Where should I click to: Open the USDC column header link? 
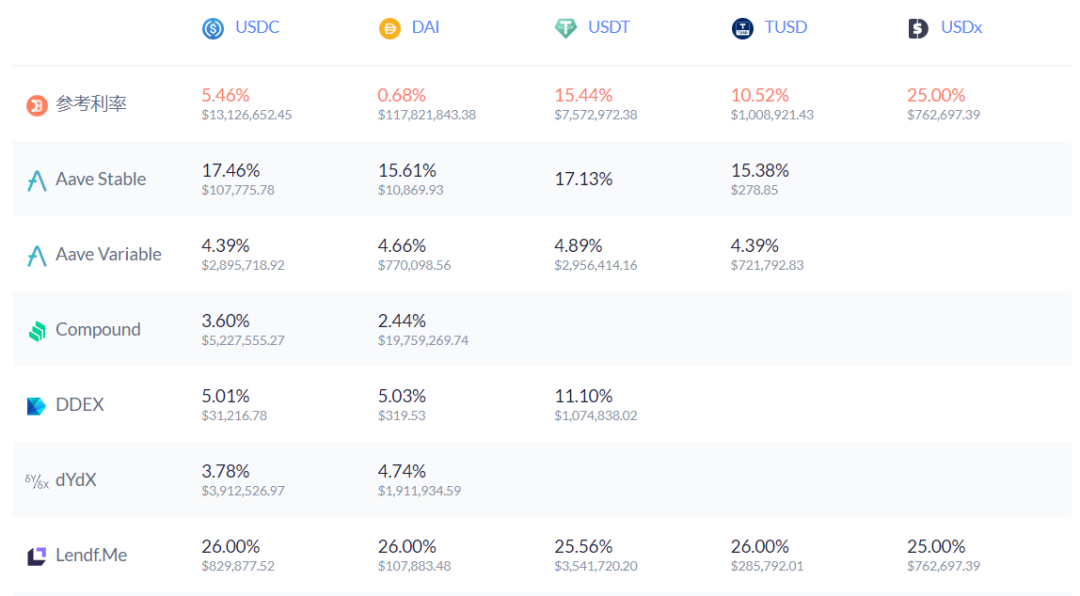[256, 27]
